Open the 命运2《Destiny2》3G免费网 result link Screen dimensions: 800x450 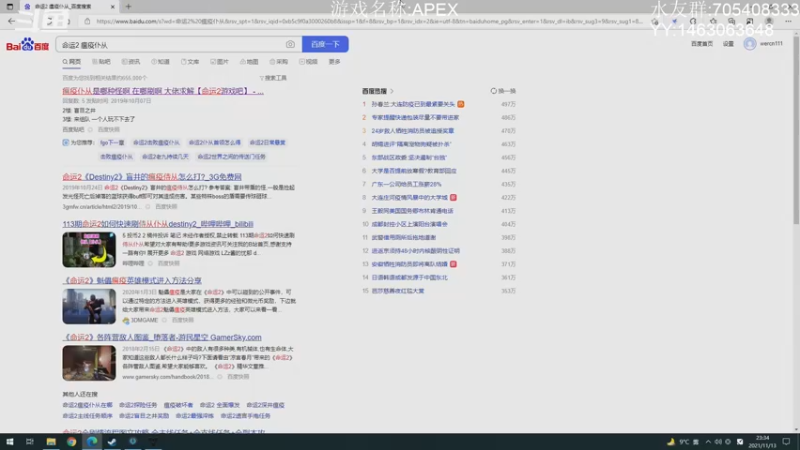[152, 177]
